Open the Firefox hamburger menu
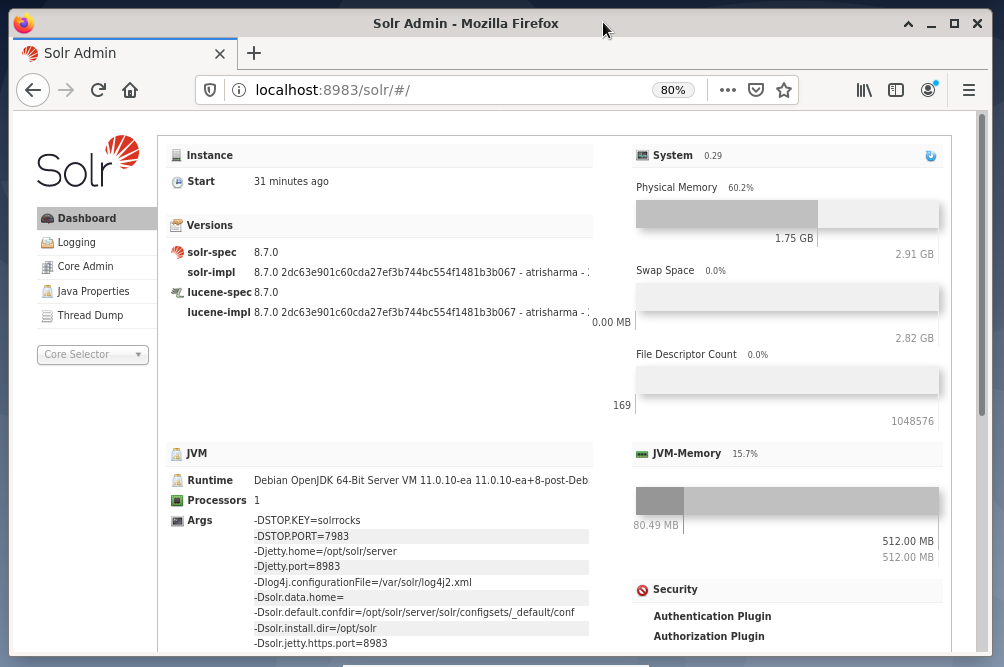The image size is (1004, 667). [x=968, y=90]
